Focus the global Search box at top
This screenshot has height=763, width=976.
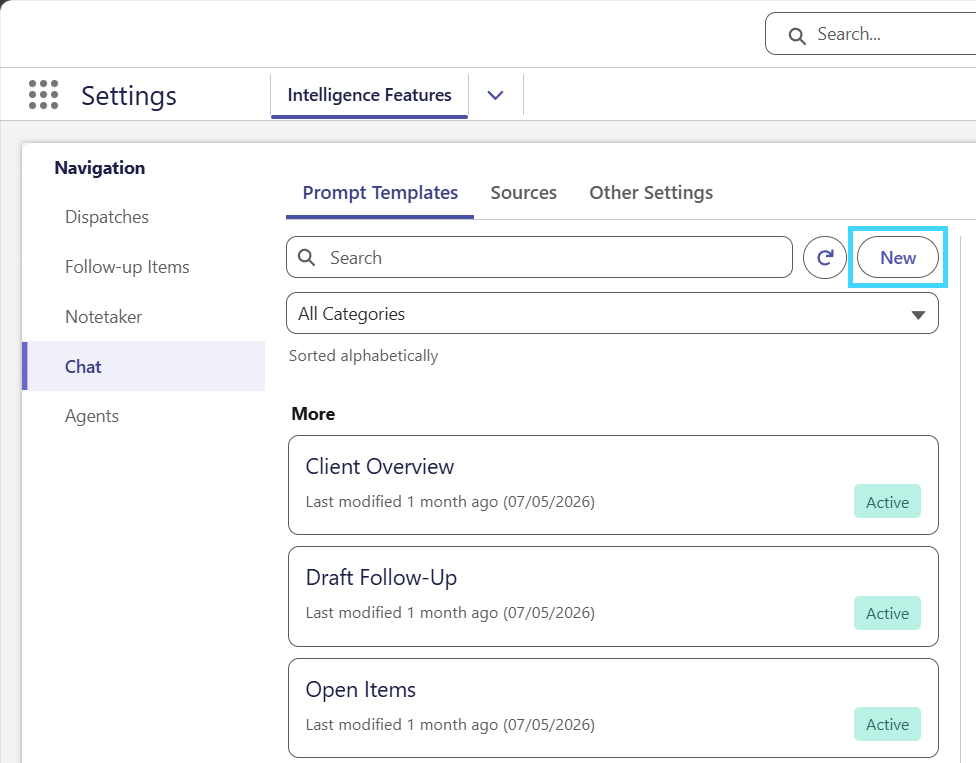pyautogui.click(x=870, y=34)
